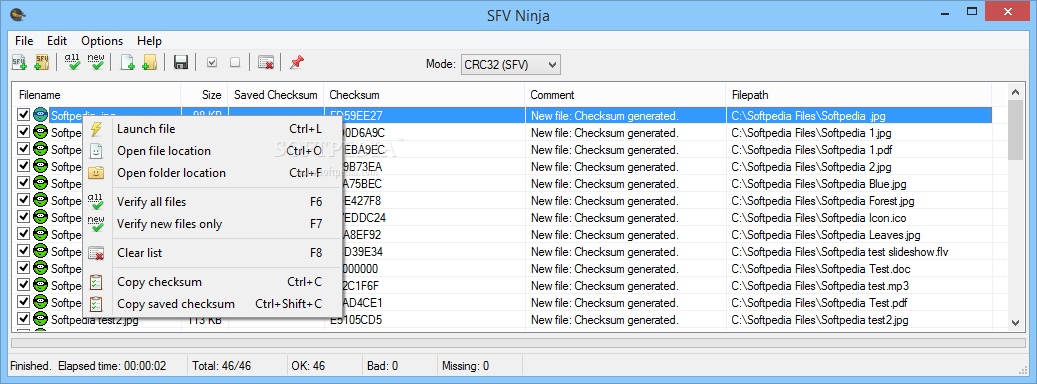1037x384 pixels.
Task: Uncheck the checkbox of the Softpedia 2.jpg row
Action: click(24, 166)
